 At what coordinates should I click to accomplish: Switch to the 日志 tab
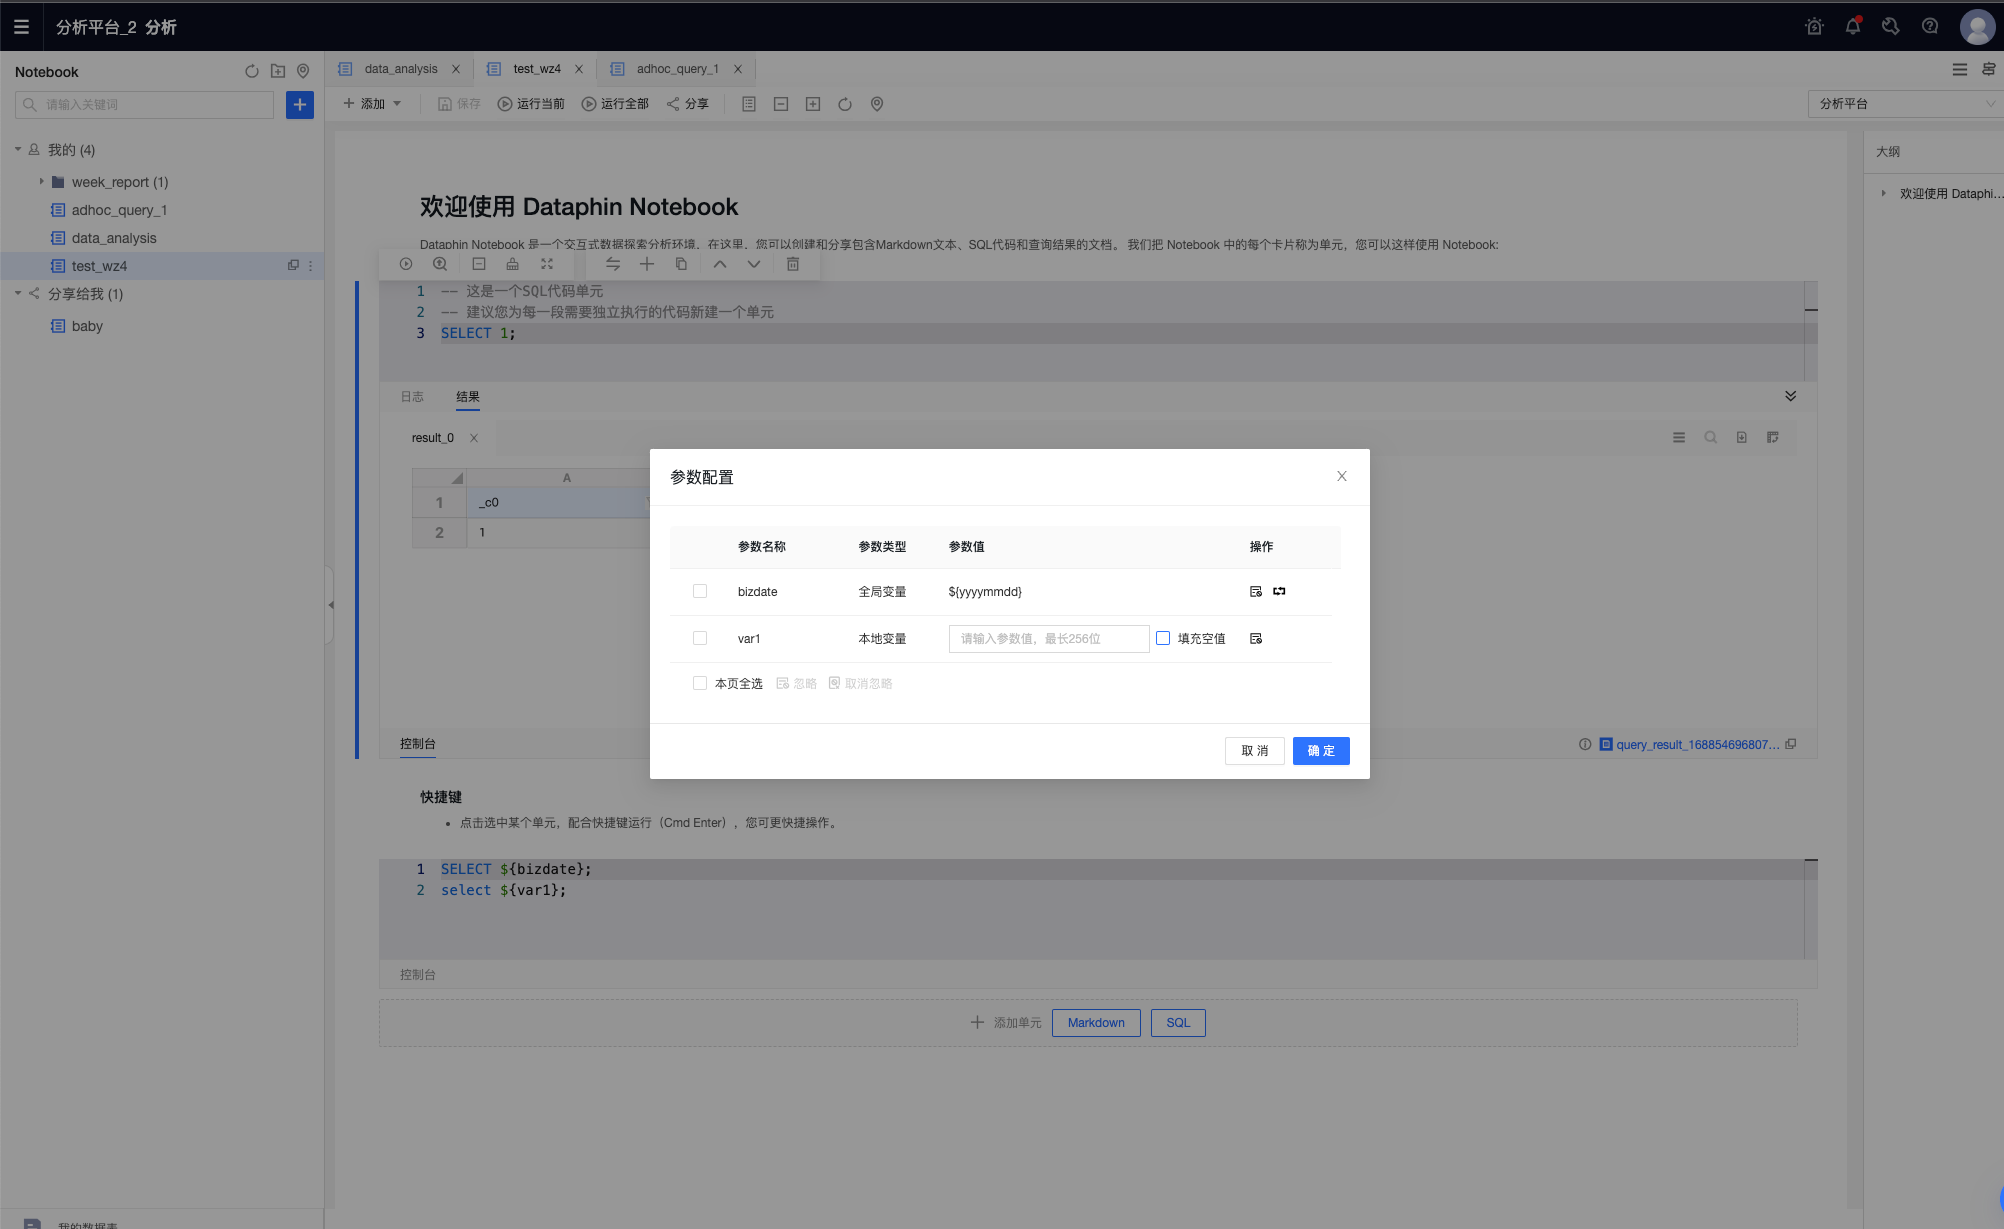coord(411,396)
